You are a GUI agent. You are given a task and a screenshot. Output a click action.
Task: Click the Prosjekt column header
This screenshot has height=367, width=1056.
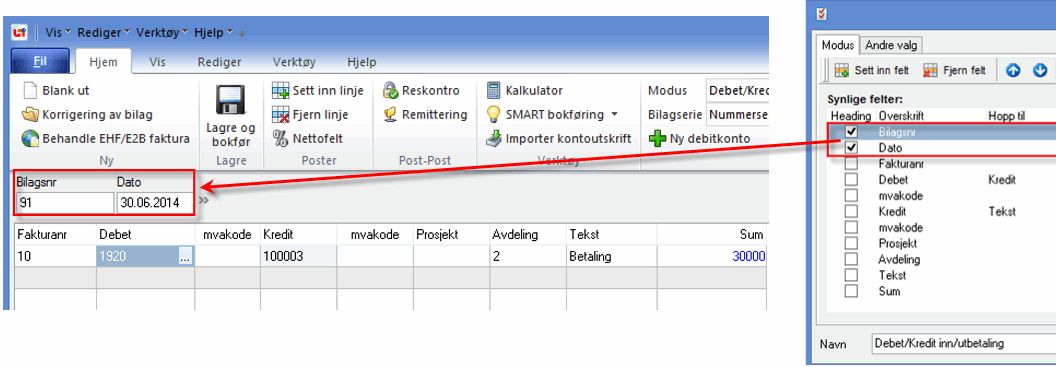(451, 234)
